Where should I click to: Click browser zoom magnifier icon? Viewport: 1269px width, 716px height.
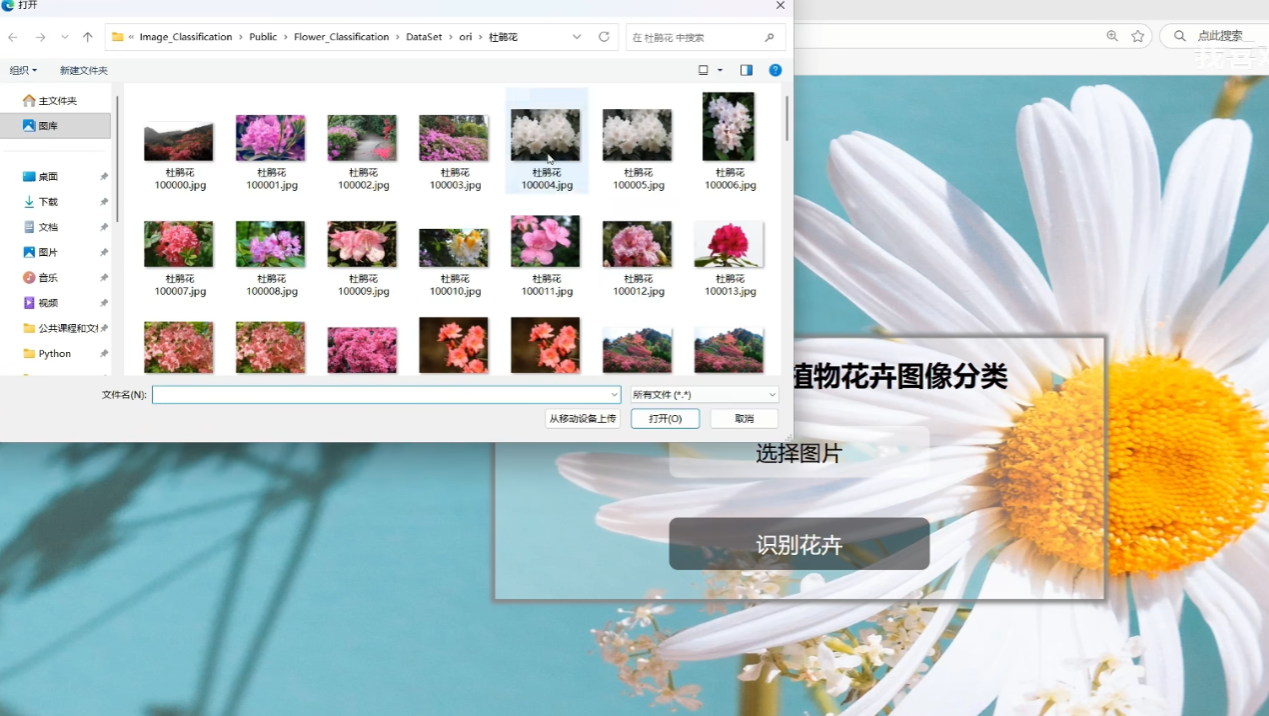[x=1112, y=36]
